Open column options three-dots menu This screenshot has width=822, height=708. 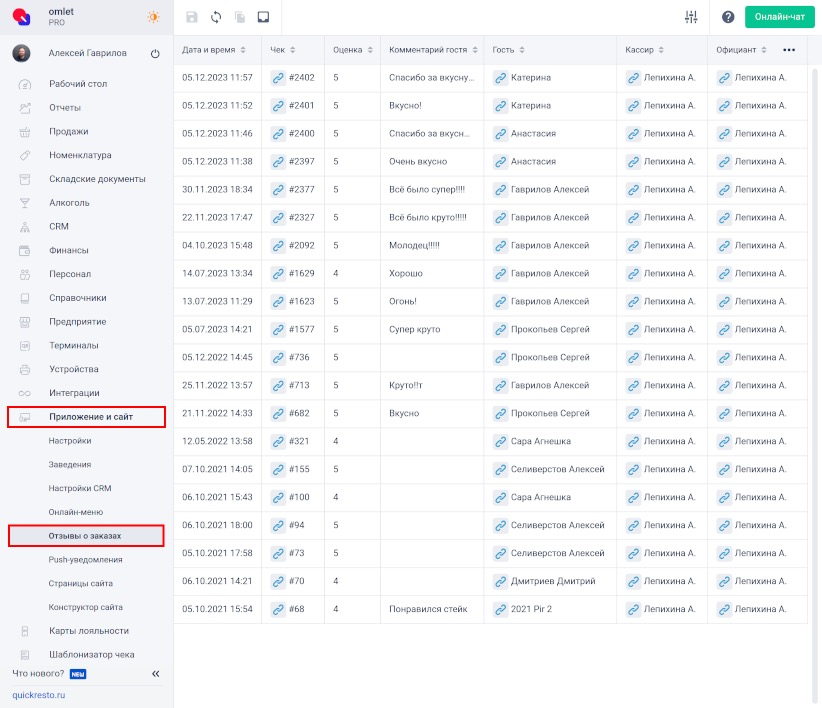pyautogui.click(x=789, y=50)
